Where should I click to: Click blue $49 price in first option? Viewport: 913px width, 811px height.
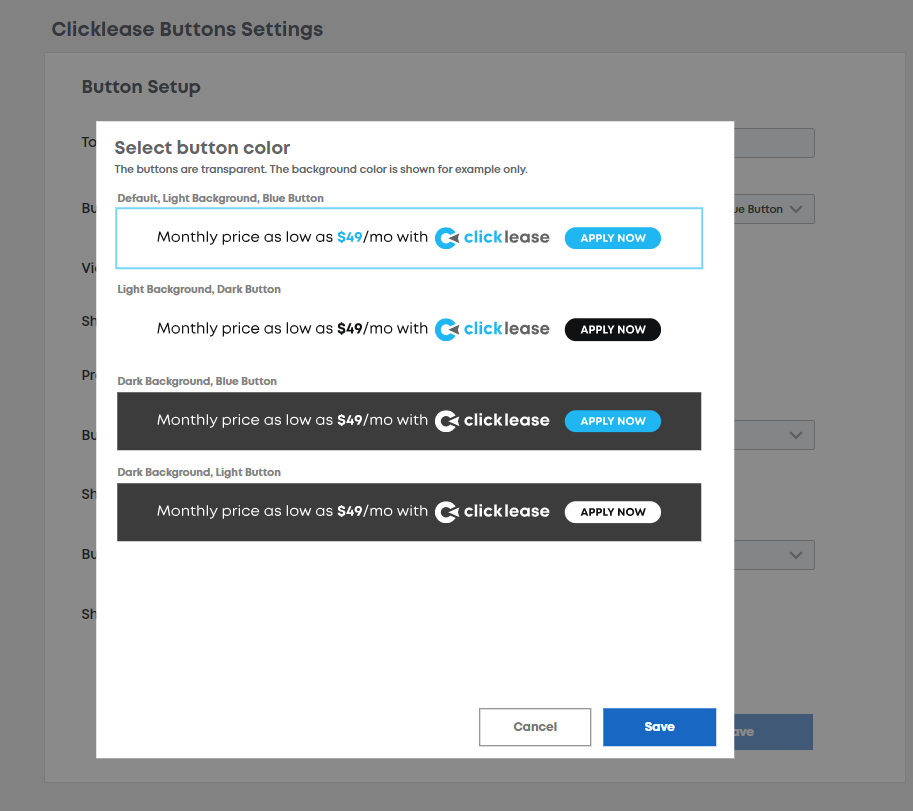coord(349,237)
